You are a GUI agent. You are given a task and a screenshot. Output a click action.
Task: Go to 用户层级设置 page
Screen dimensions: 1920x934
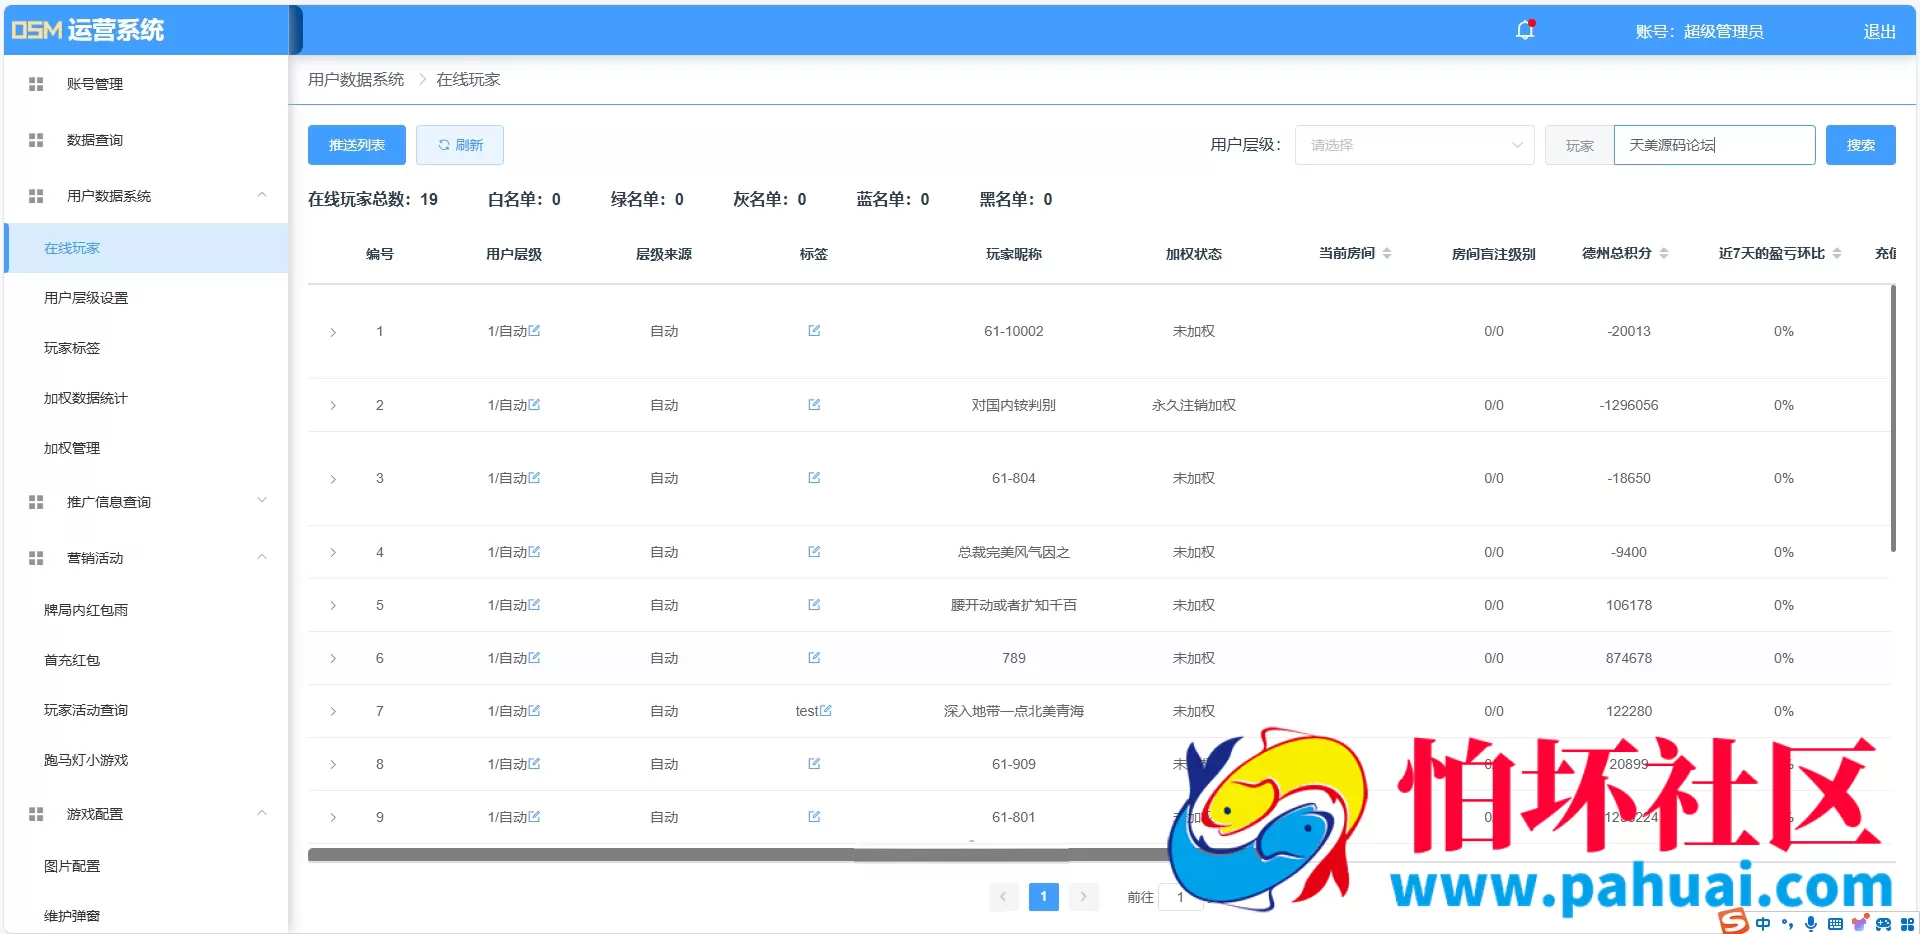click(x=86, y=298)
